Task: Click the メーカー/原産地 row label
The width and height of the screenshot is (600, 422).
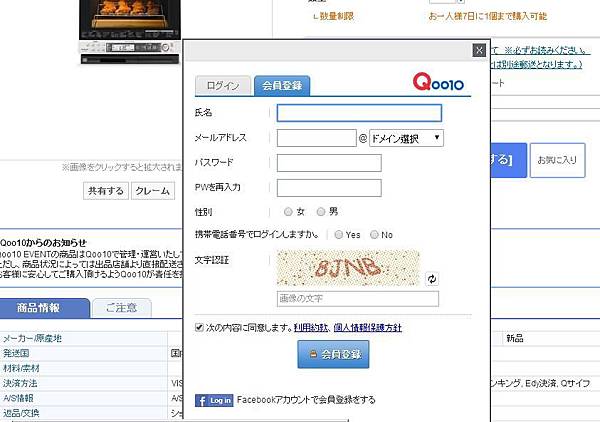Action: pos(32,338)
